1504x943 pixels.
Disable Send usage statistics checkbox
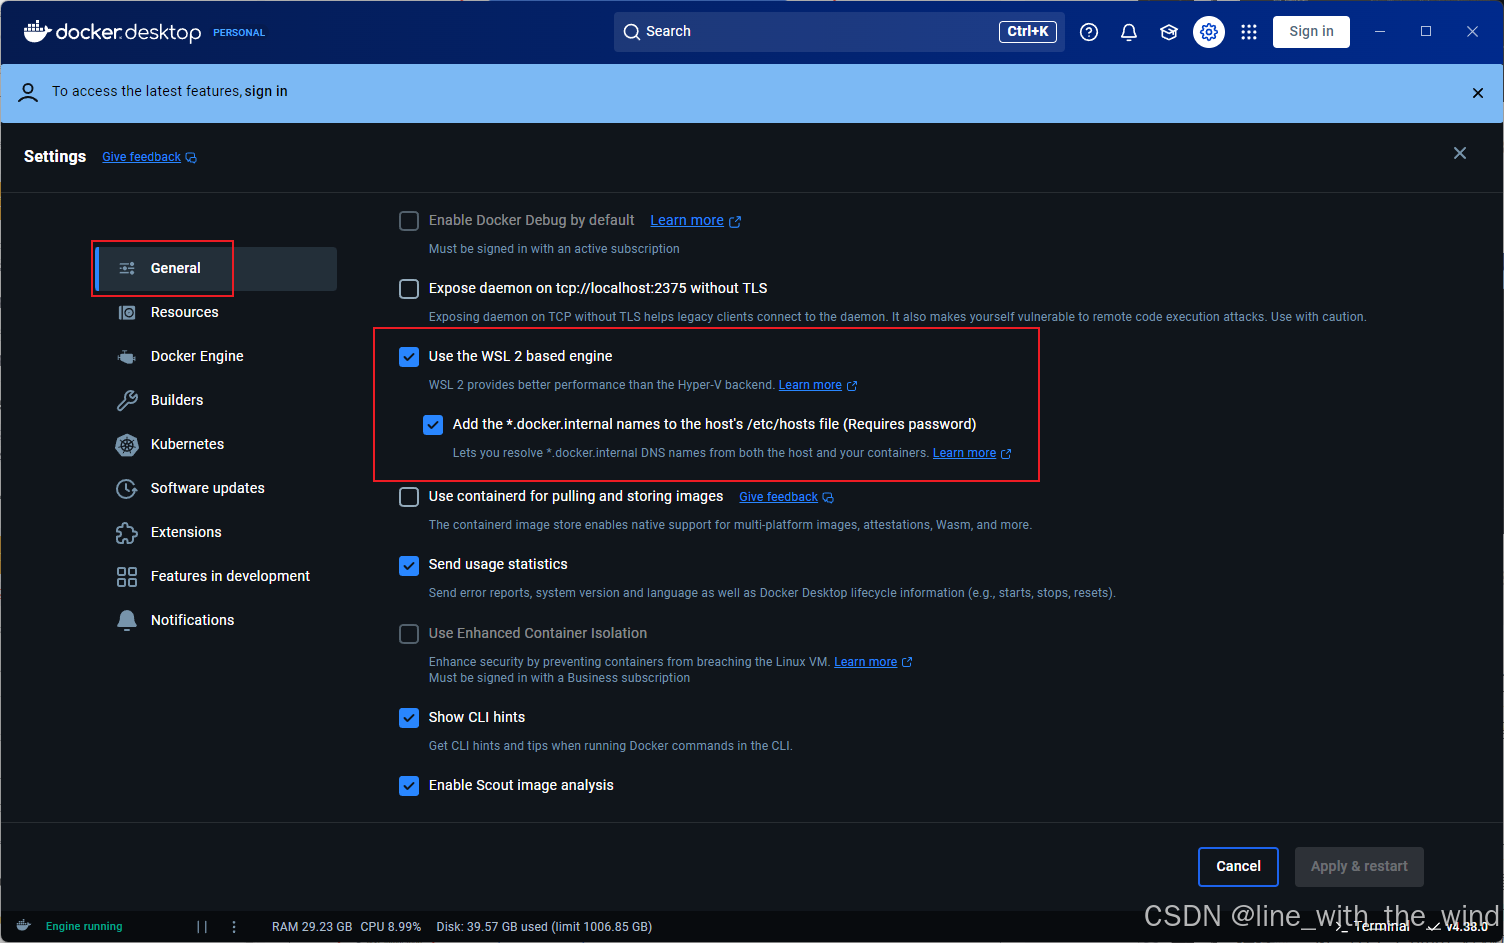click(x=409, y=566)
